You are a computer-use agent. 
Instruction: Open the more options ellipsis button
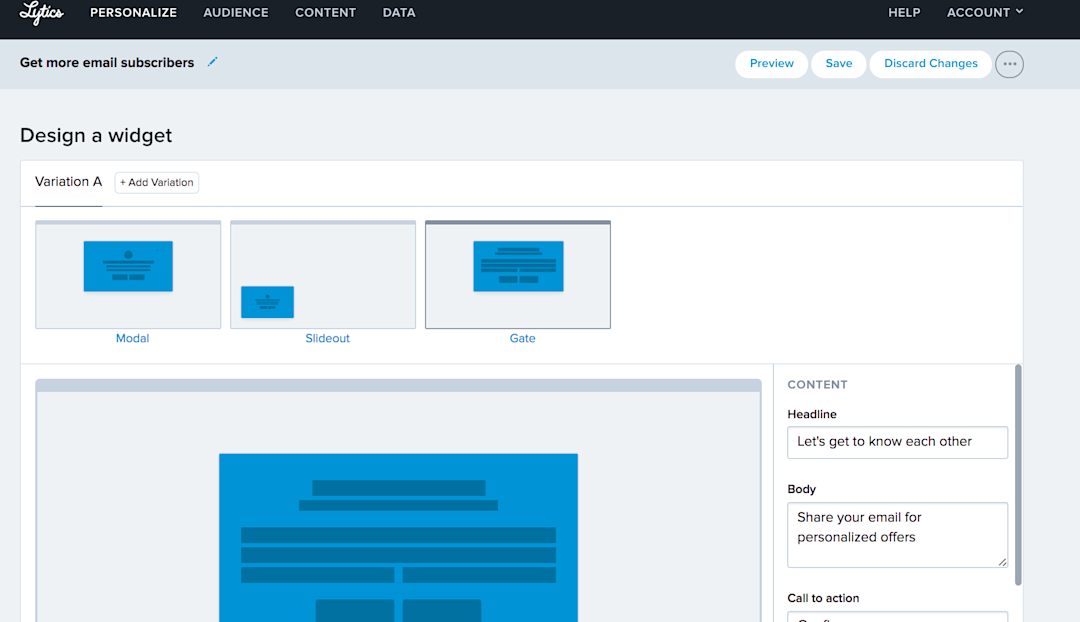pyautogui.click(x=1009, y=64)
